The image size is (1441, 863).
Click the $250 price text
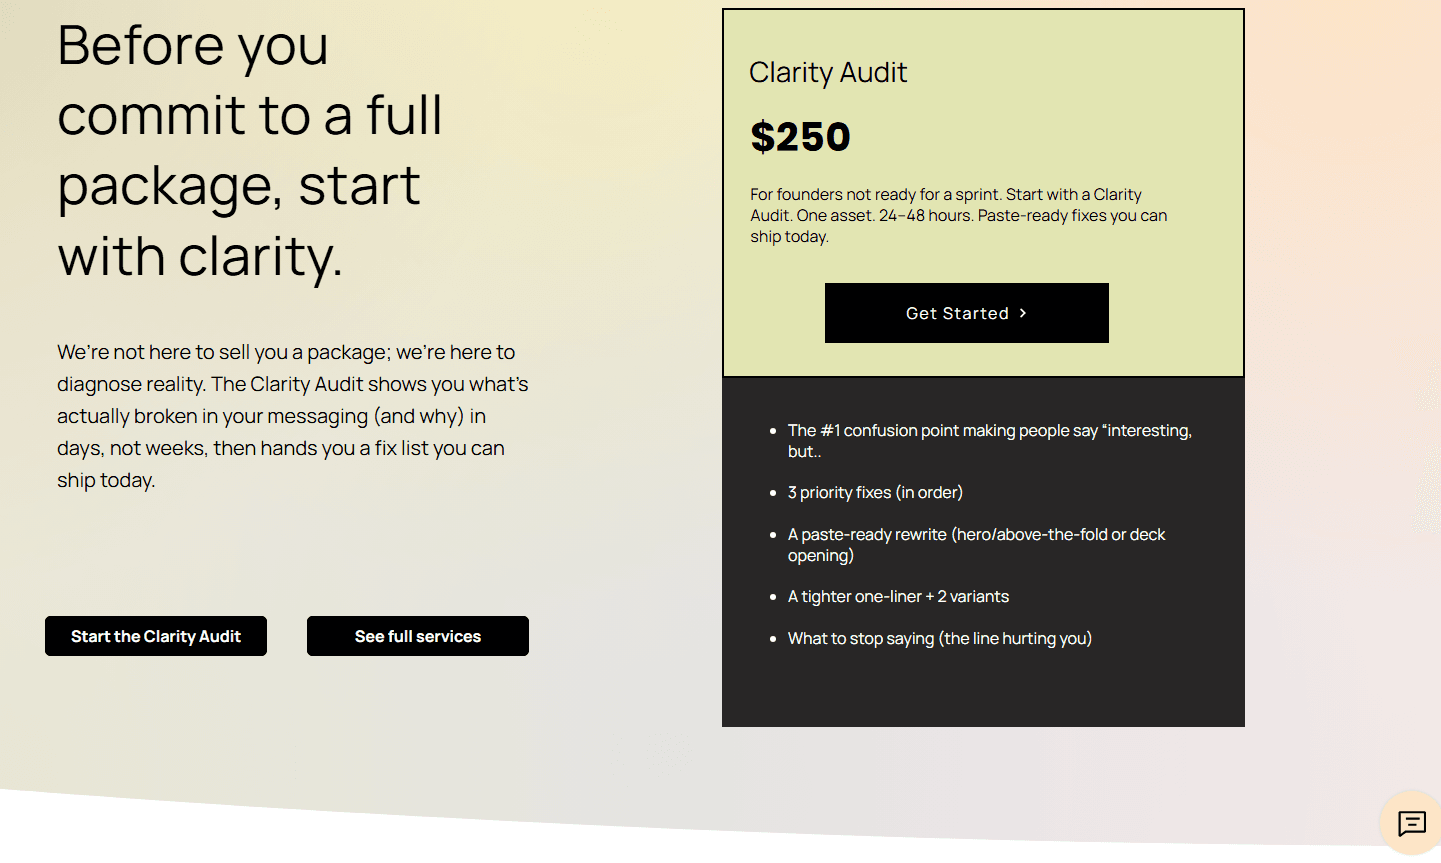(x=800, y=137)
